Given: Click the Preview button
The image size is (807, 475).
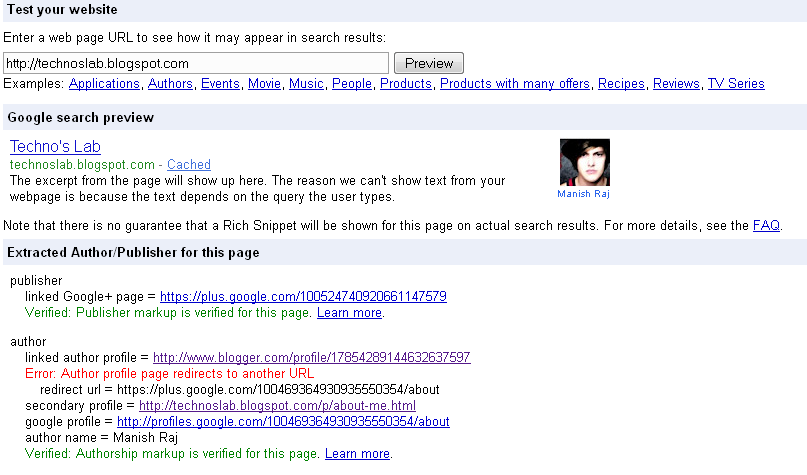Looking at the screenshot, I should coord(429,63).
